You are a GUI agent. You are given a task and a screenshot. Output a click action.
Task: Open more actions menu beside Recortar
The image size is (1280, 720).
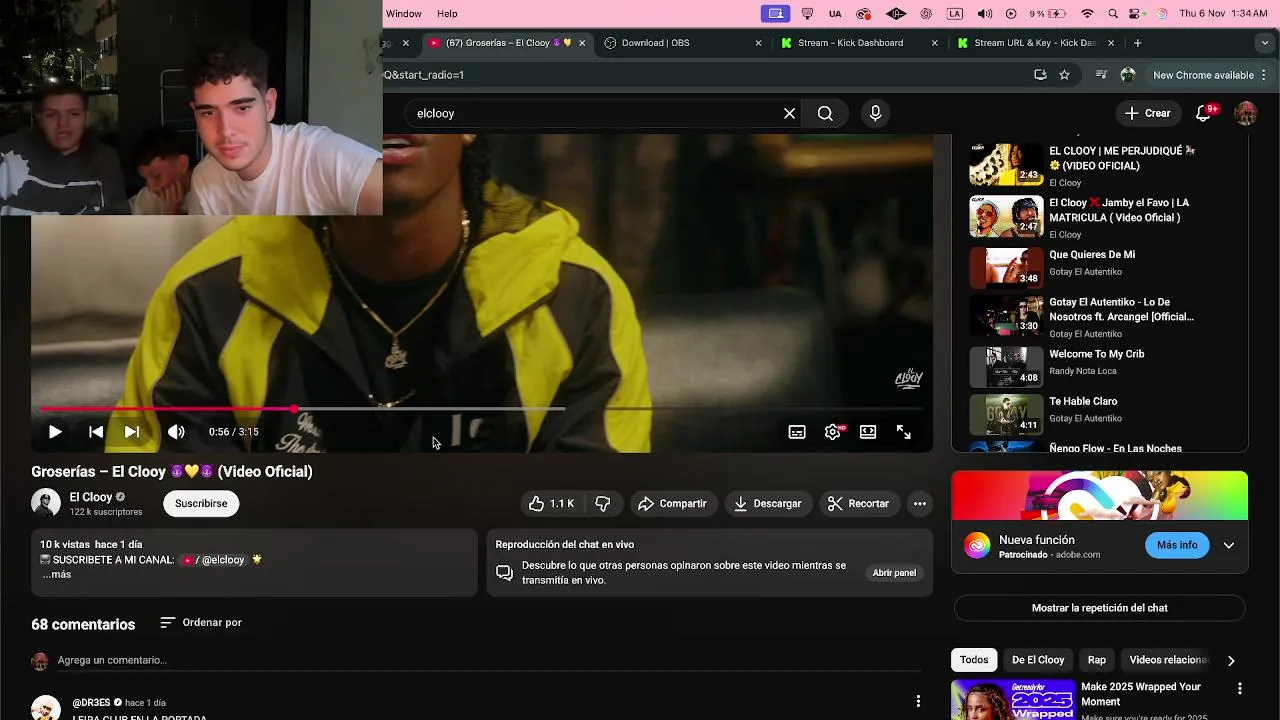tap(920, 504)
